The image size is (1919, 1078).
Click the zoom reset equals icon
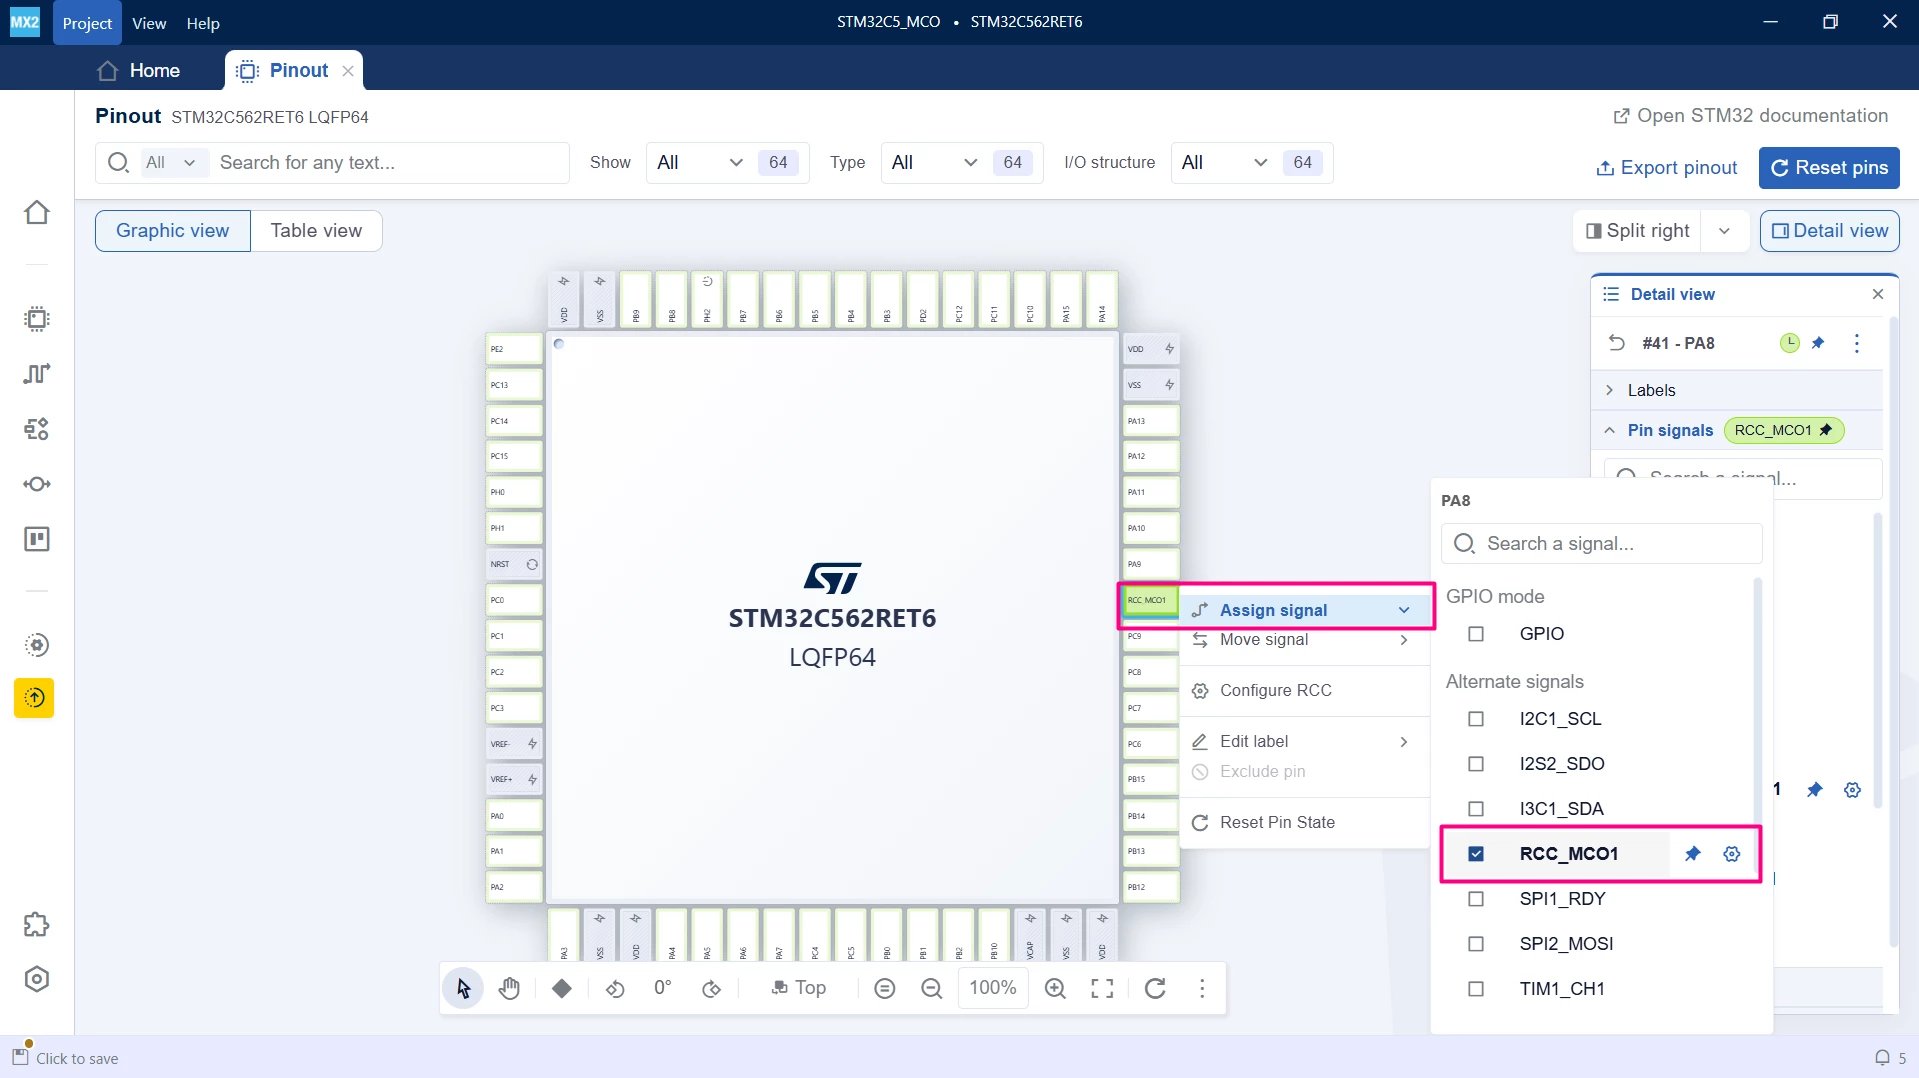pos(884,988)
